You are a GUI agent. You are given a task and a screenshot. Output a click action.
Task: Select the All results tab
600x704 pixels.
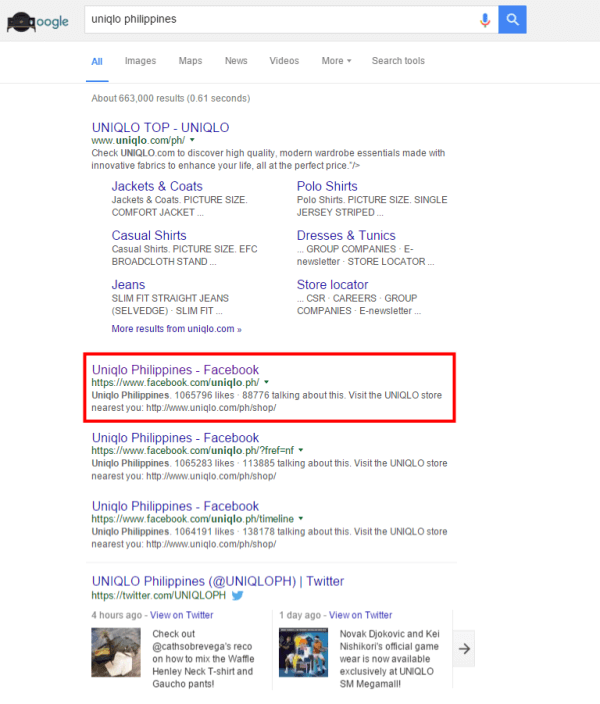pos(97,62)
